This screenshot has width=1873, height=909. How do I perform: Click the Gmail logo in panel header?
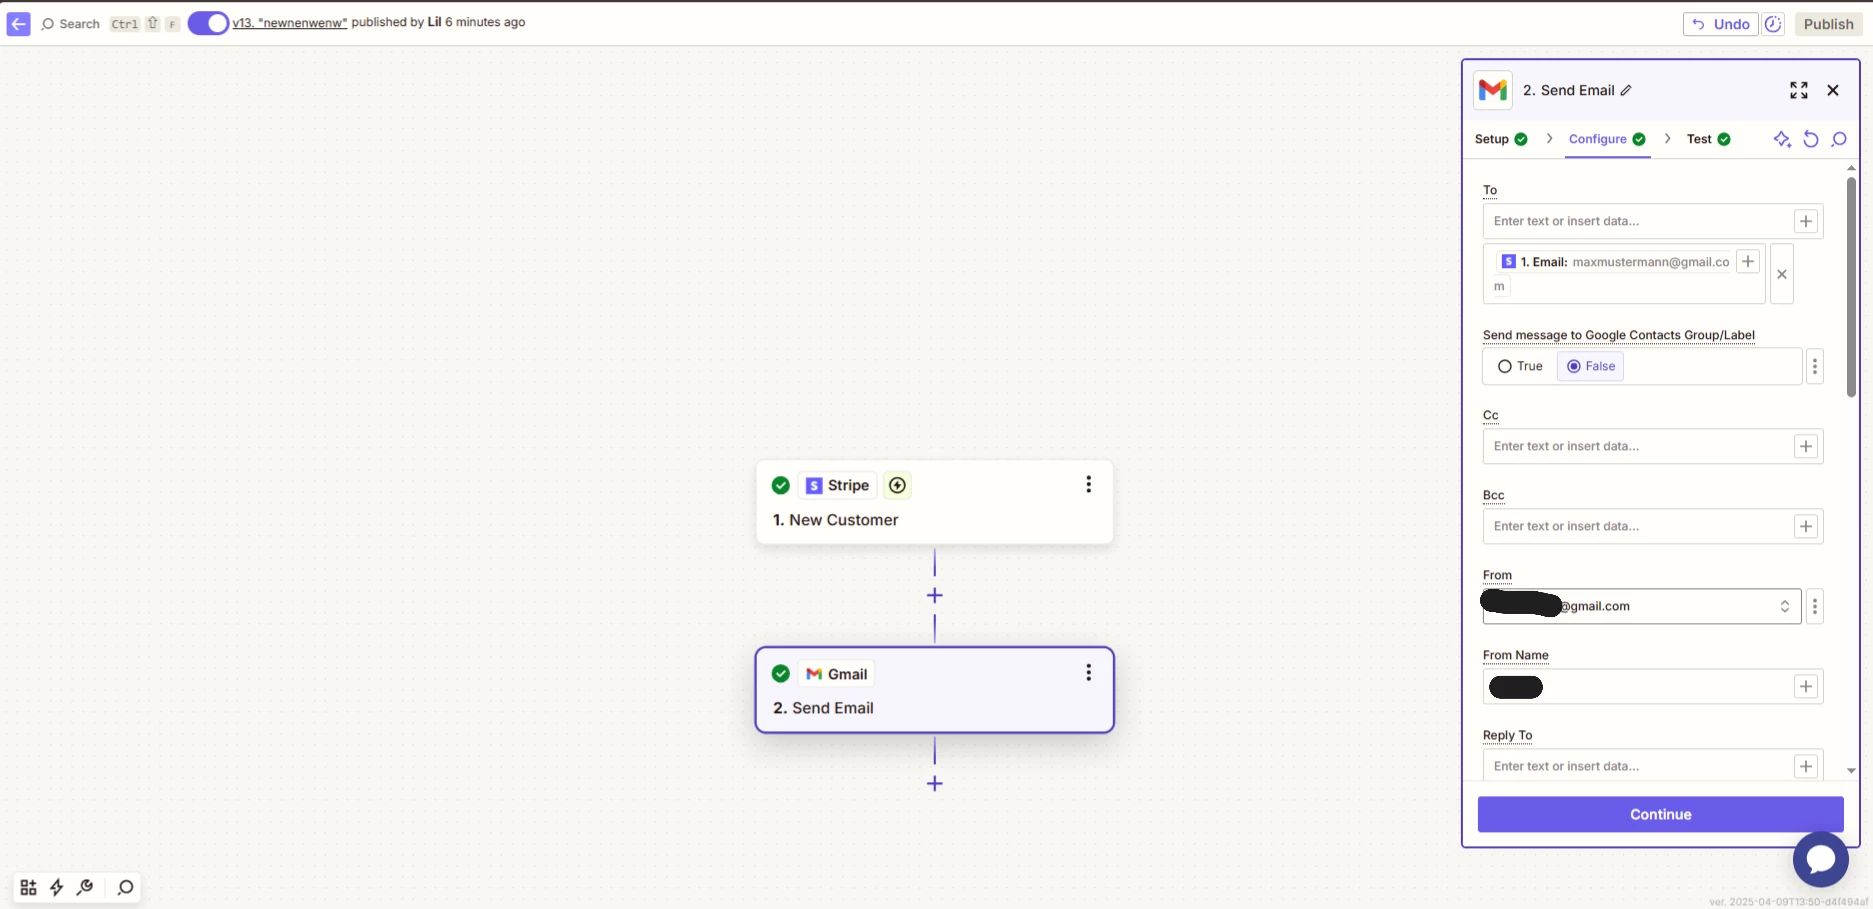pyautogui.click(x=1492, y=90)
